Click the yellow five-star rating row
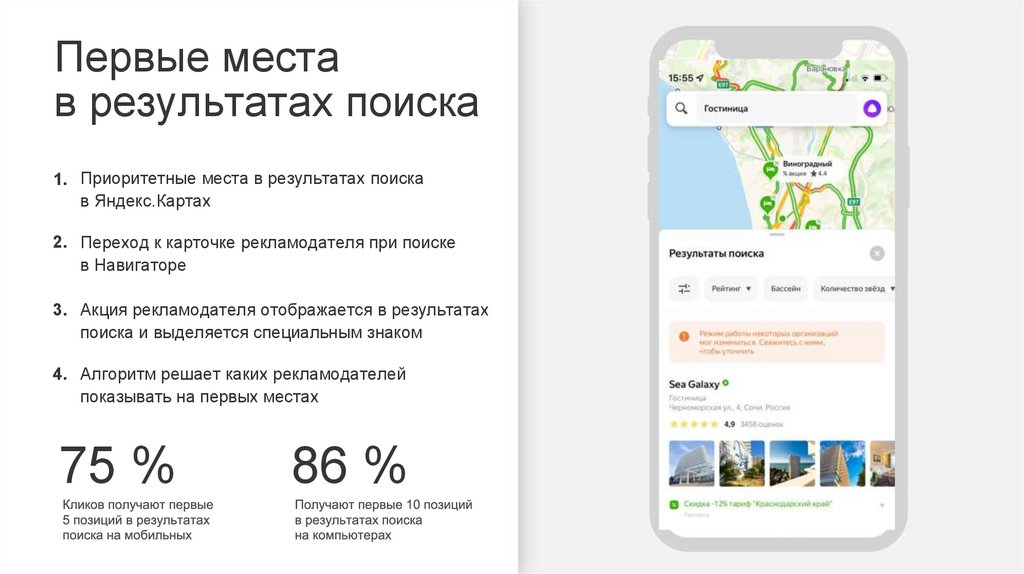This screenshot has width=1024, height=574. [x=694, y=424]
